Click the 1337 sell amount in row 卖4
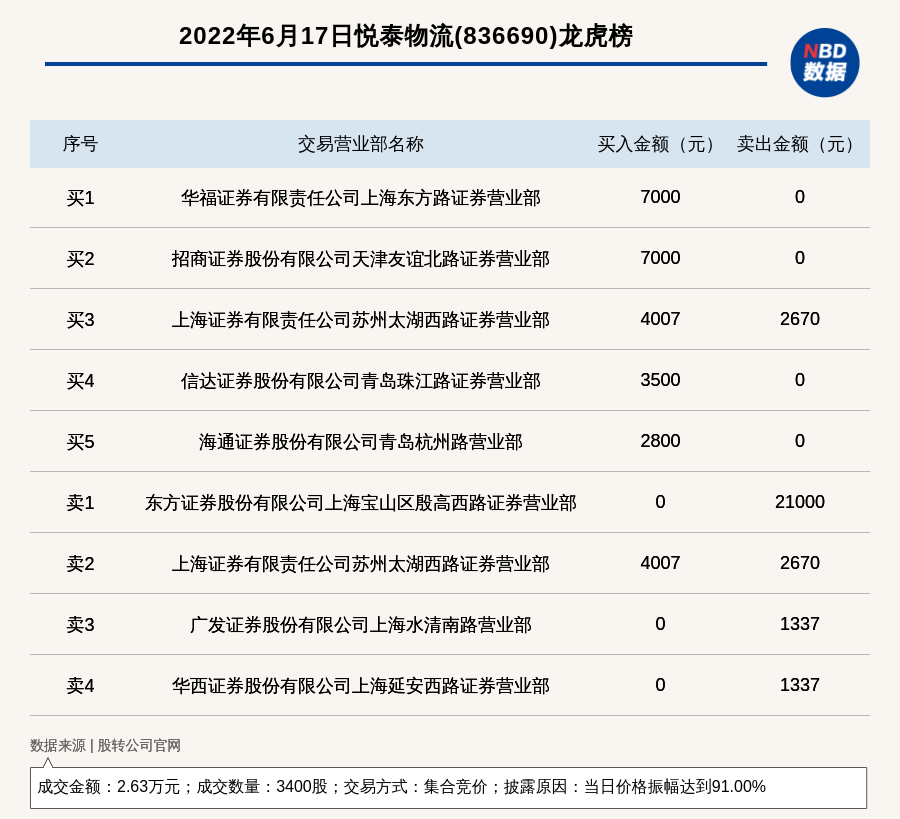The width and height of the screenshot is (900, 819). (x=800, y=685)
